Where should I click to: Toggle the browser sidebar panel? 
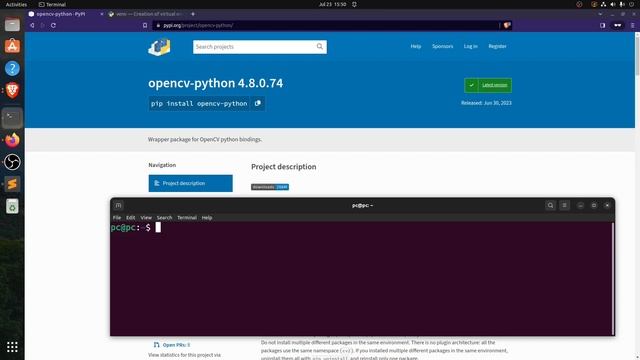pos(603,25)
